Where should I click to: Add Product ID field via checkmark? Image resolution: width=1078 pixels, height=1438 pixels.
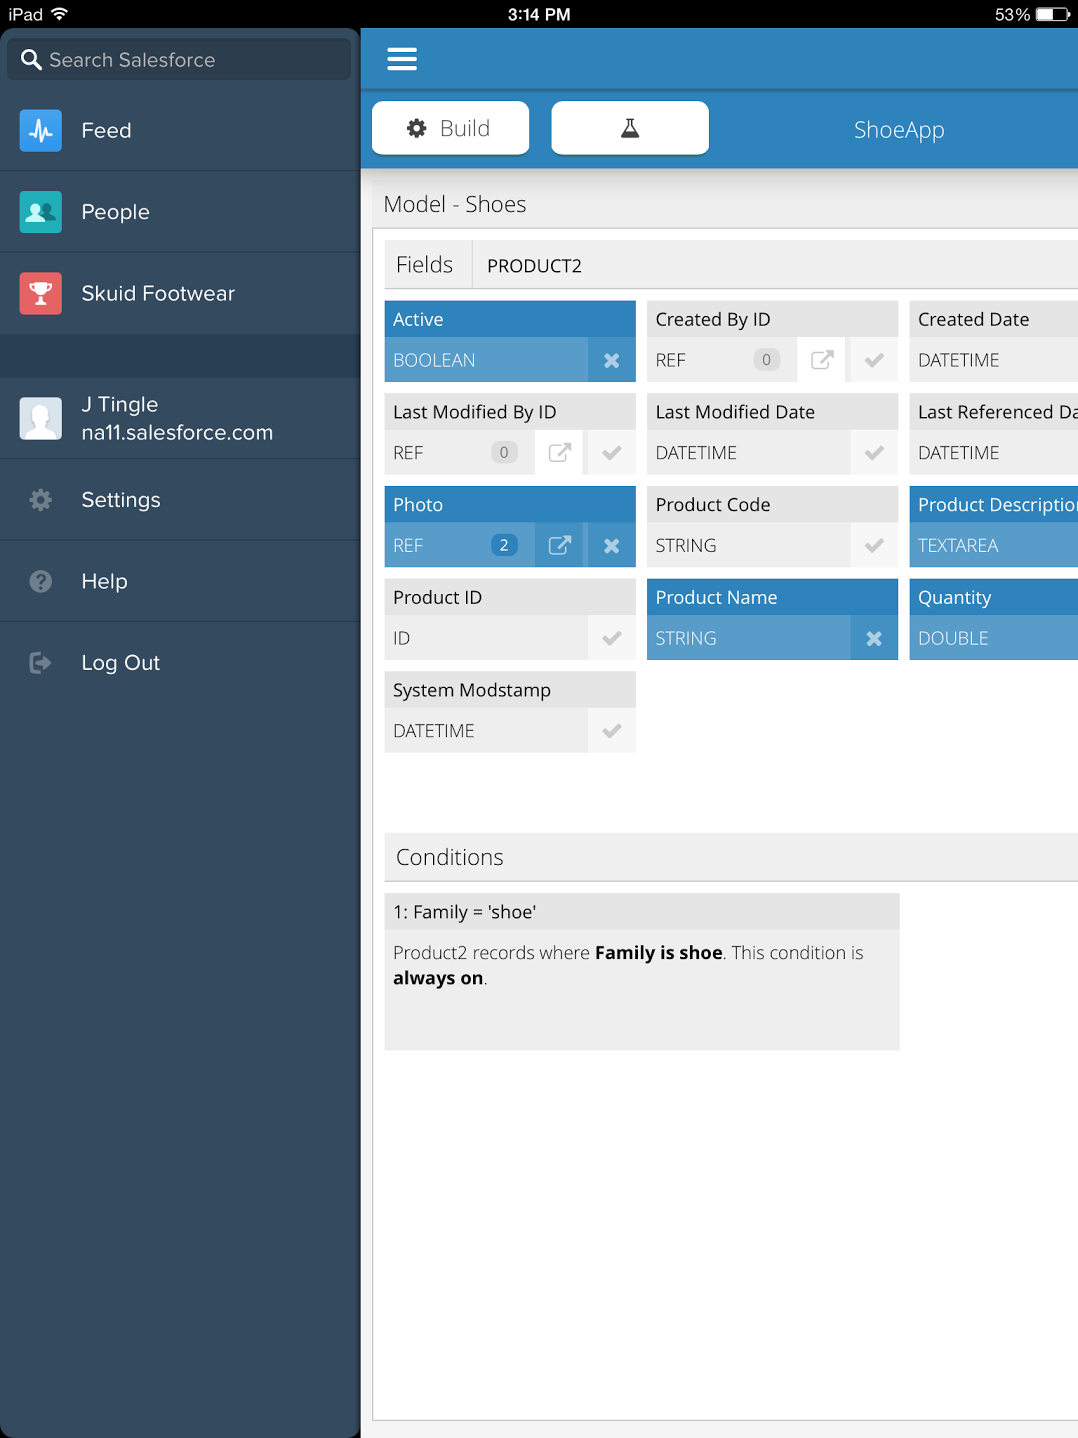pos(612,638)
